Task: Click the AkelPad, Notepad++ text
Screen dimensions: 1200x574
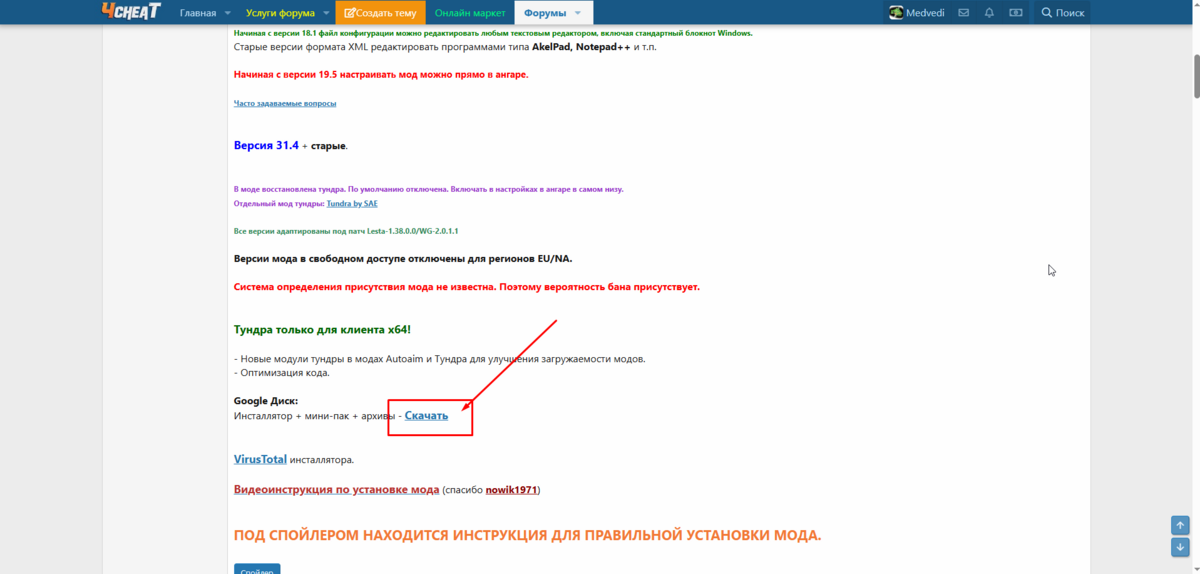Action: point(581,47)
